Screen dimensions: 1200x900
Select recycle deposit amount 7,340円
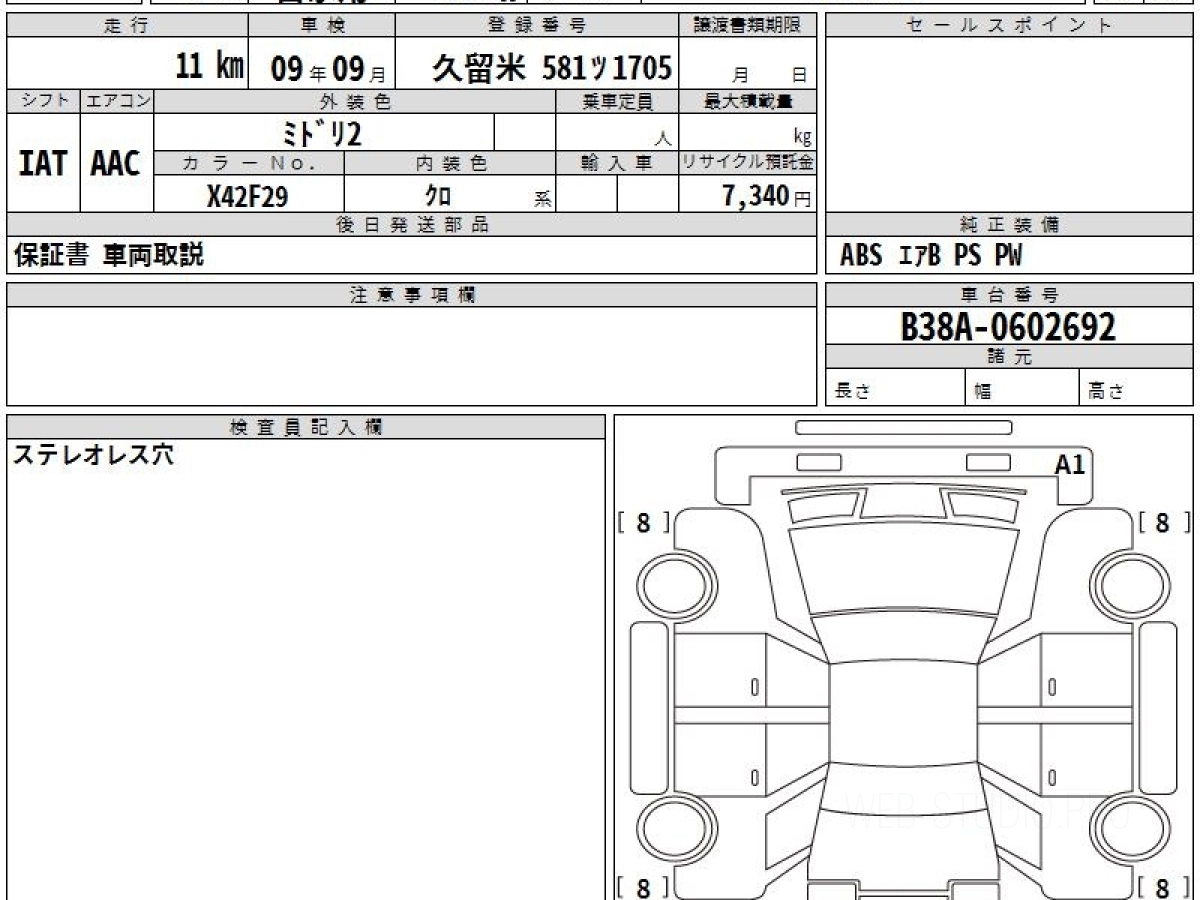point(767,197)
